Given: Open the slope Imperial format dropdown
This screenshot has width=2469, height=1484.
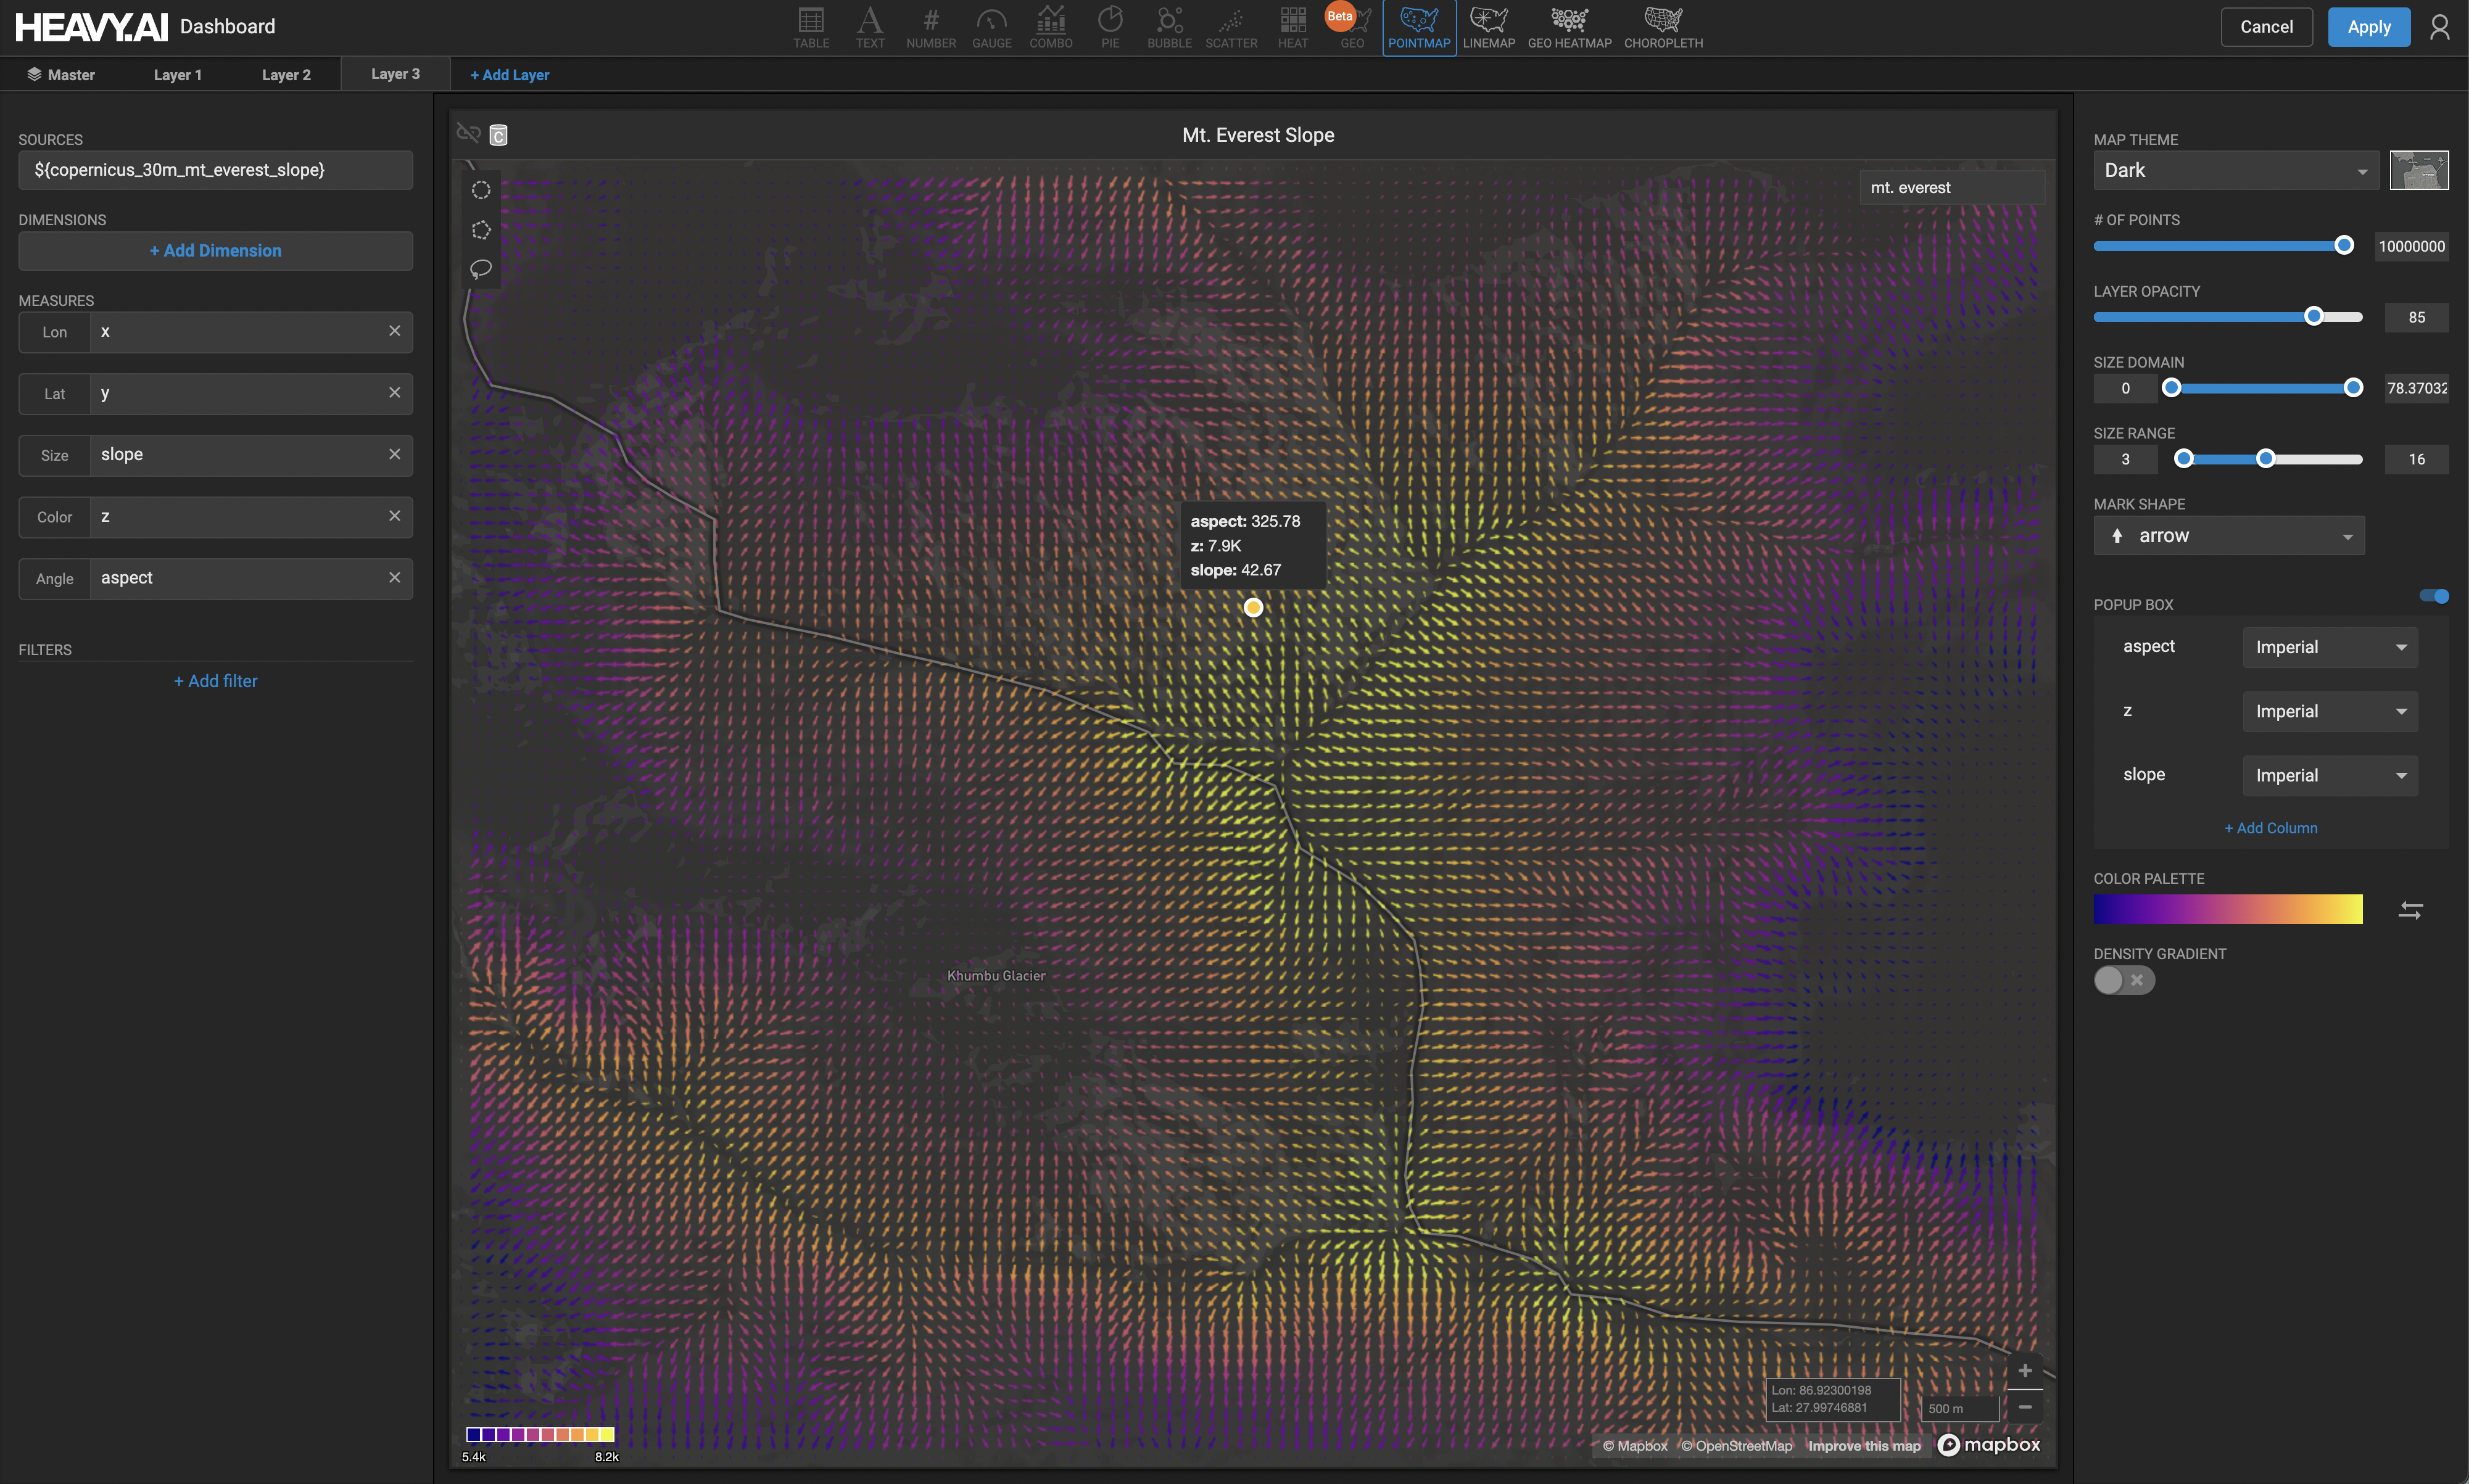Looking at the screenshot, I should (2329, 776).
